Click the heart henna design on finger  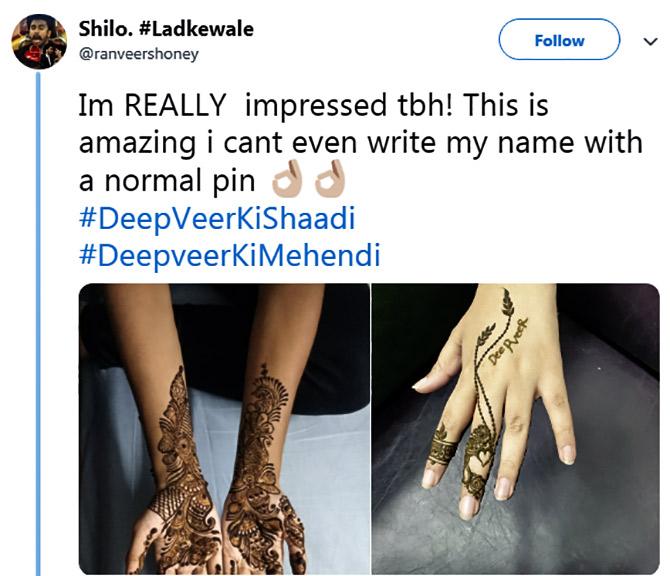484,459
